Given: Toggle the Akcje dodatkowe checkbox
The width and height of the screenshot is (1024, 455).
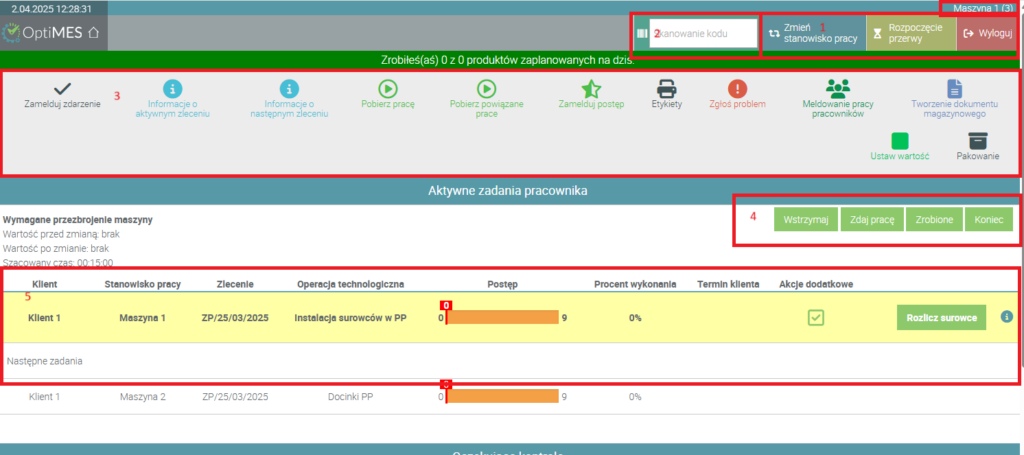Looking at the screenshot, I should pyautogui.click(x=816, y=317).
